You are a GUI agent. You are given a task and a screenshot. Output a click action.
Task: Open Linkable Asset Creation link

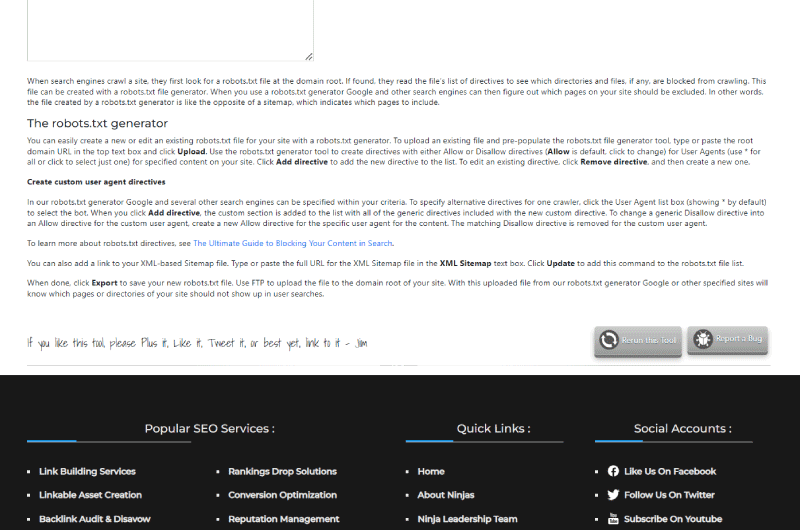(x=90, y=495)
